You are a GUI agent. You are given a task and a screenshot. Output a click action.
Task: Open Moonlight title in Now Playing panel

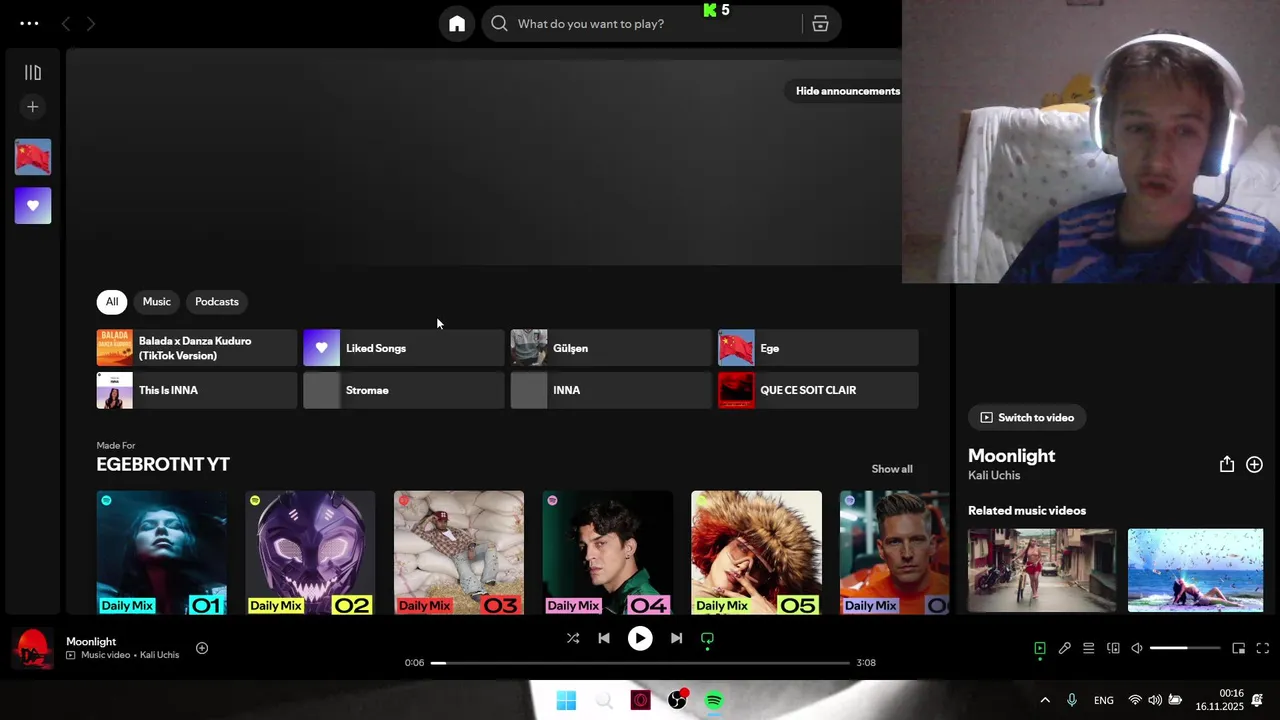coord(1012,456)
